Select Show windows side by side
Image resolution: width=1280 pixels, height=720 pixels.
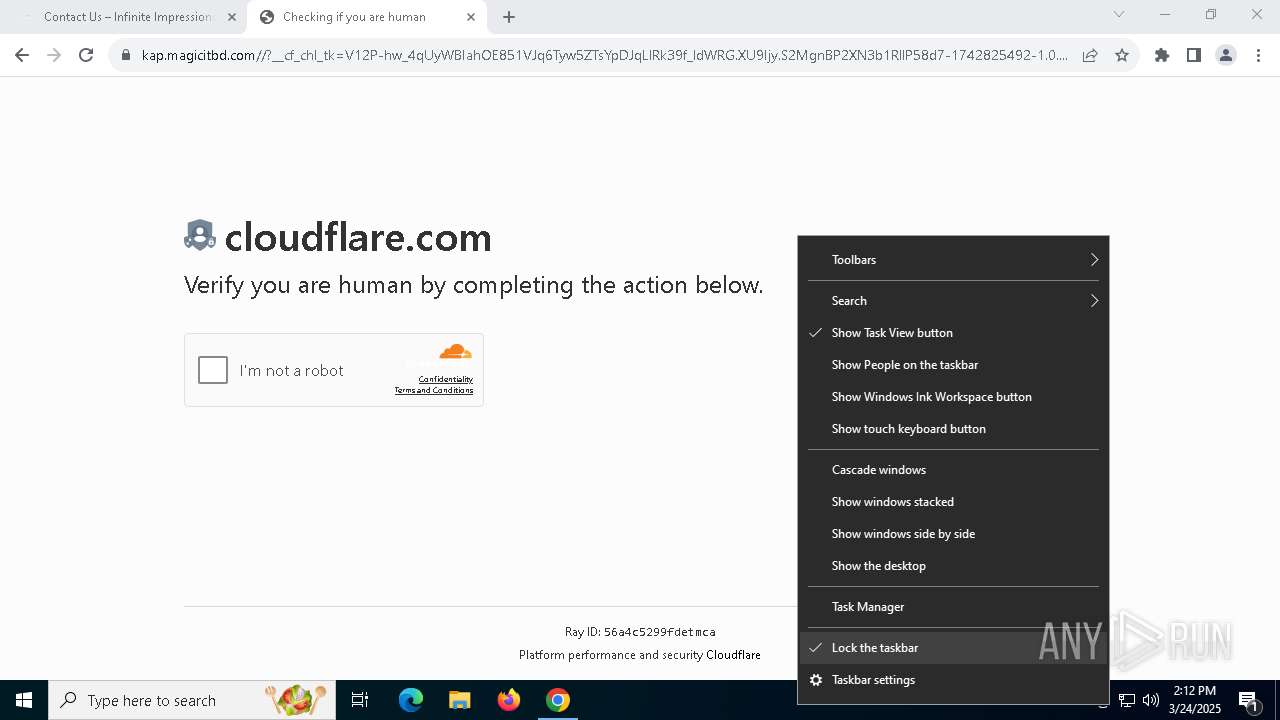(953, 534)
